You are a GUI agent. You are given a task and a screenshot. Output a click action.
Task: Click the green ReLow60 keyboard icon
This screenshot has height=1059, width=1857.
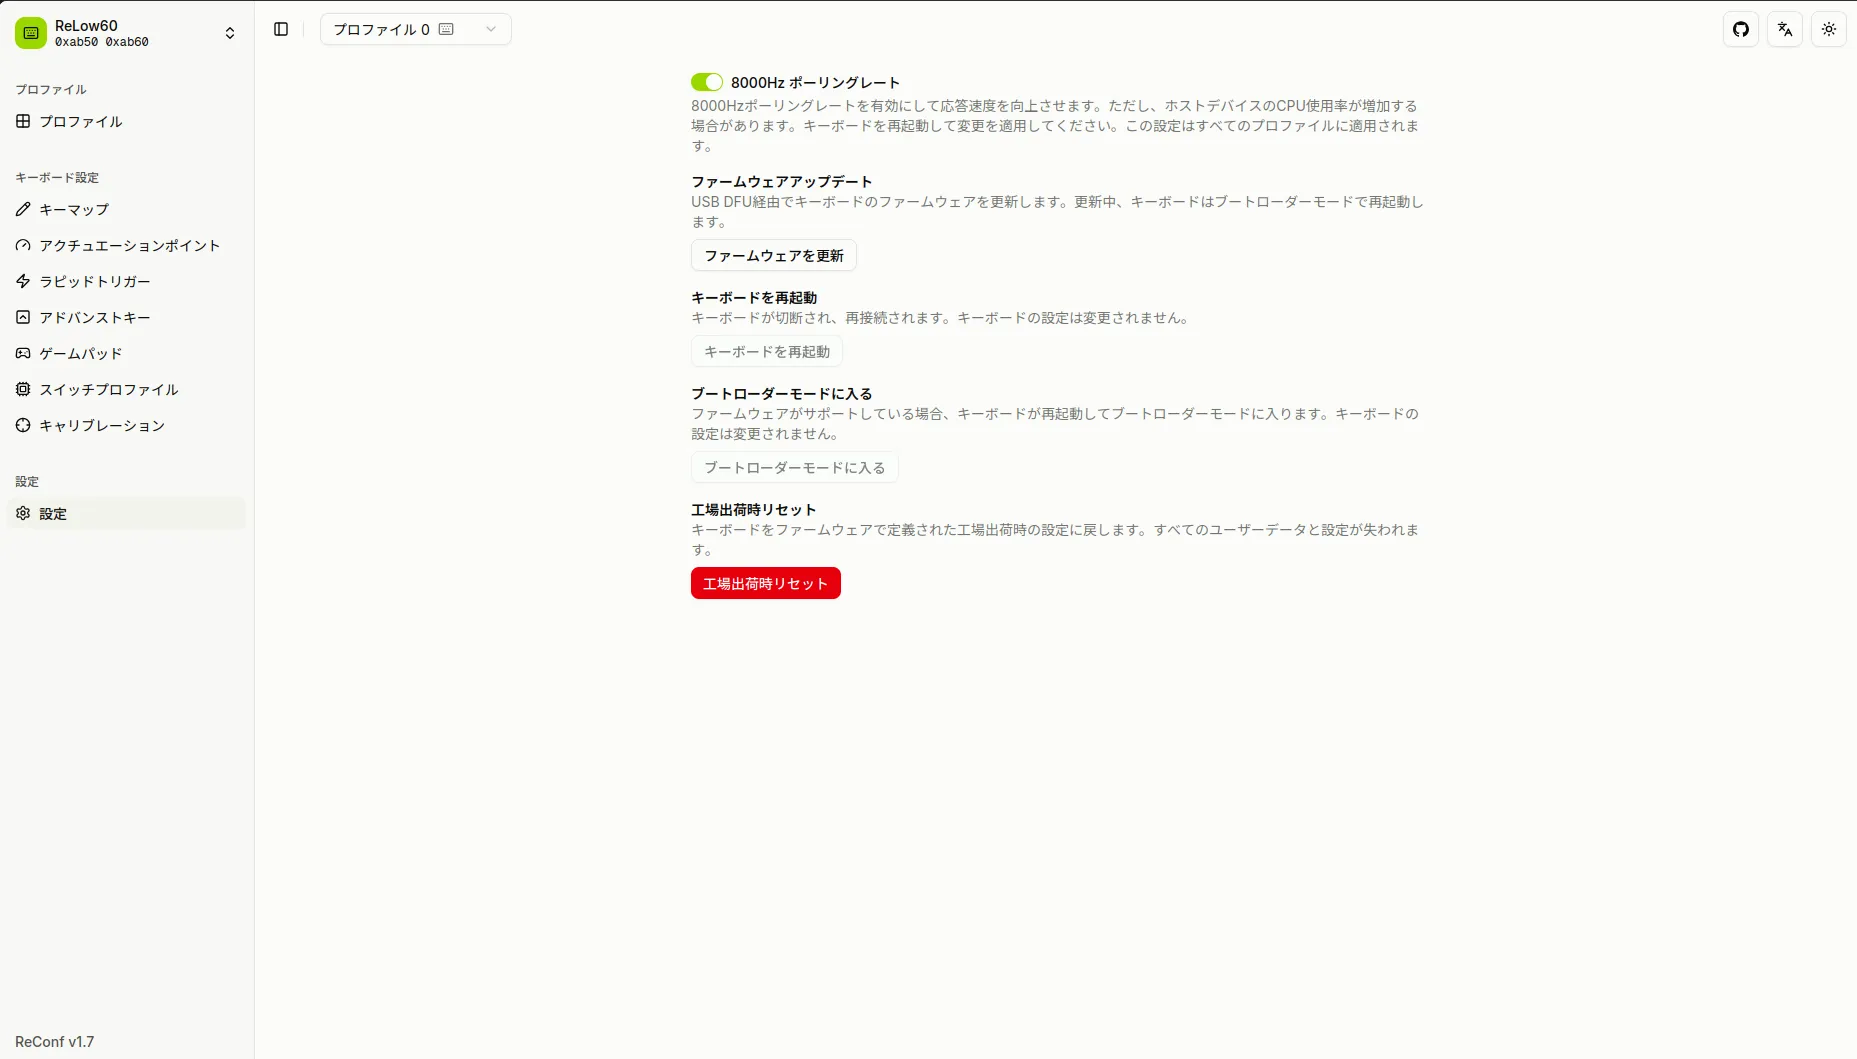[x=31, y=33]
